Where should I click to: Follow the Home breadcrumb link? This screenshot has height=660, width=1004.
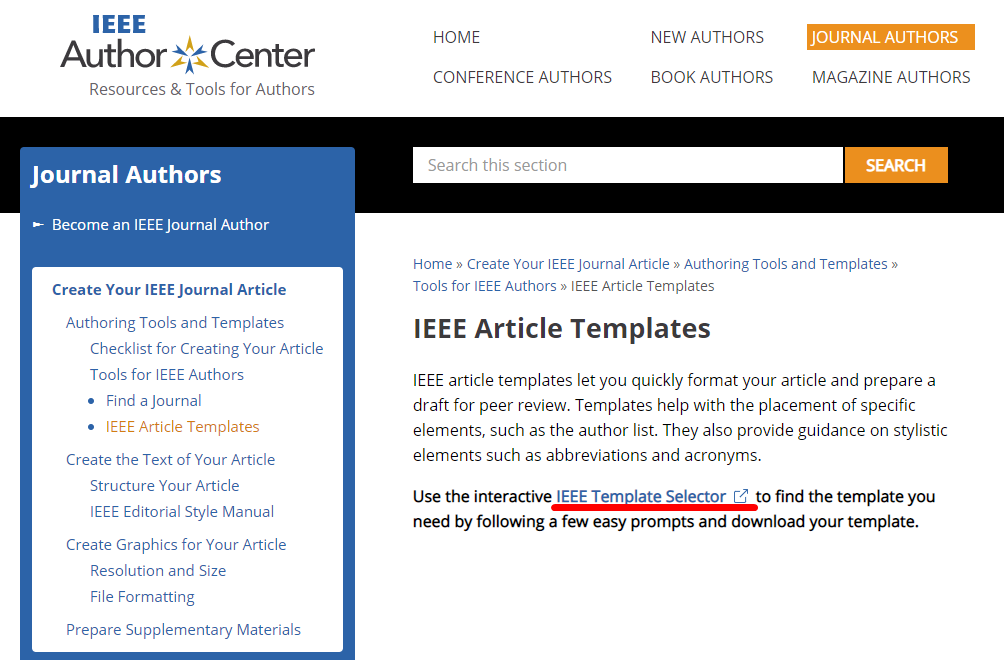point(432,263)
